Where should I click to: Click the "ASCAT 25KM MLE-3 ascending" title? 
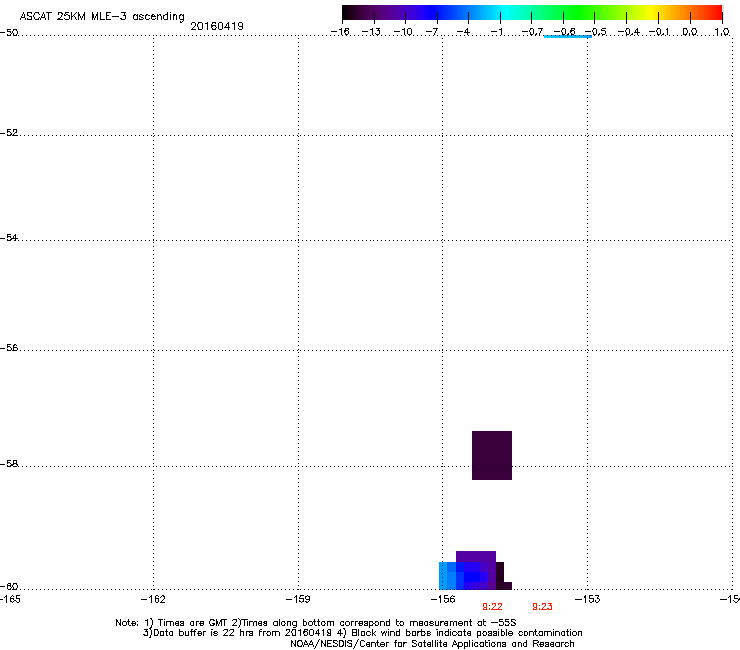102,17
